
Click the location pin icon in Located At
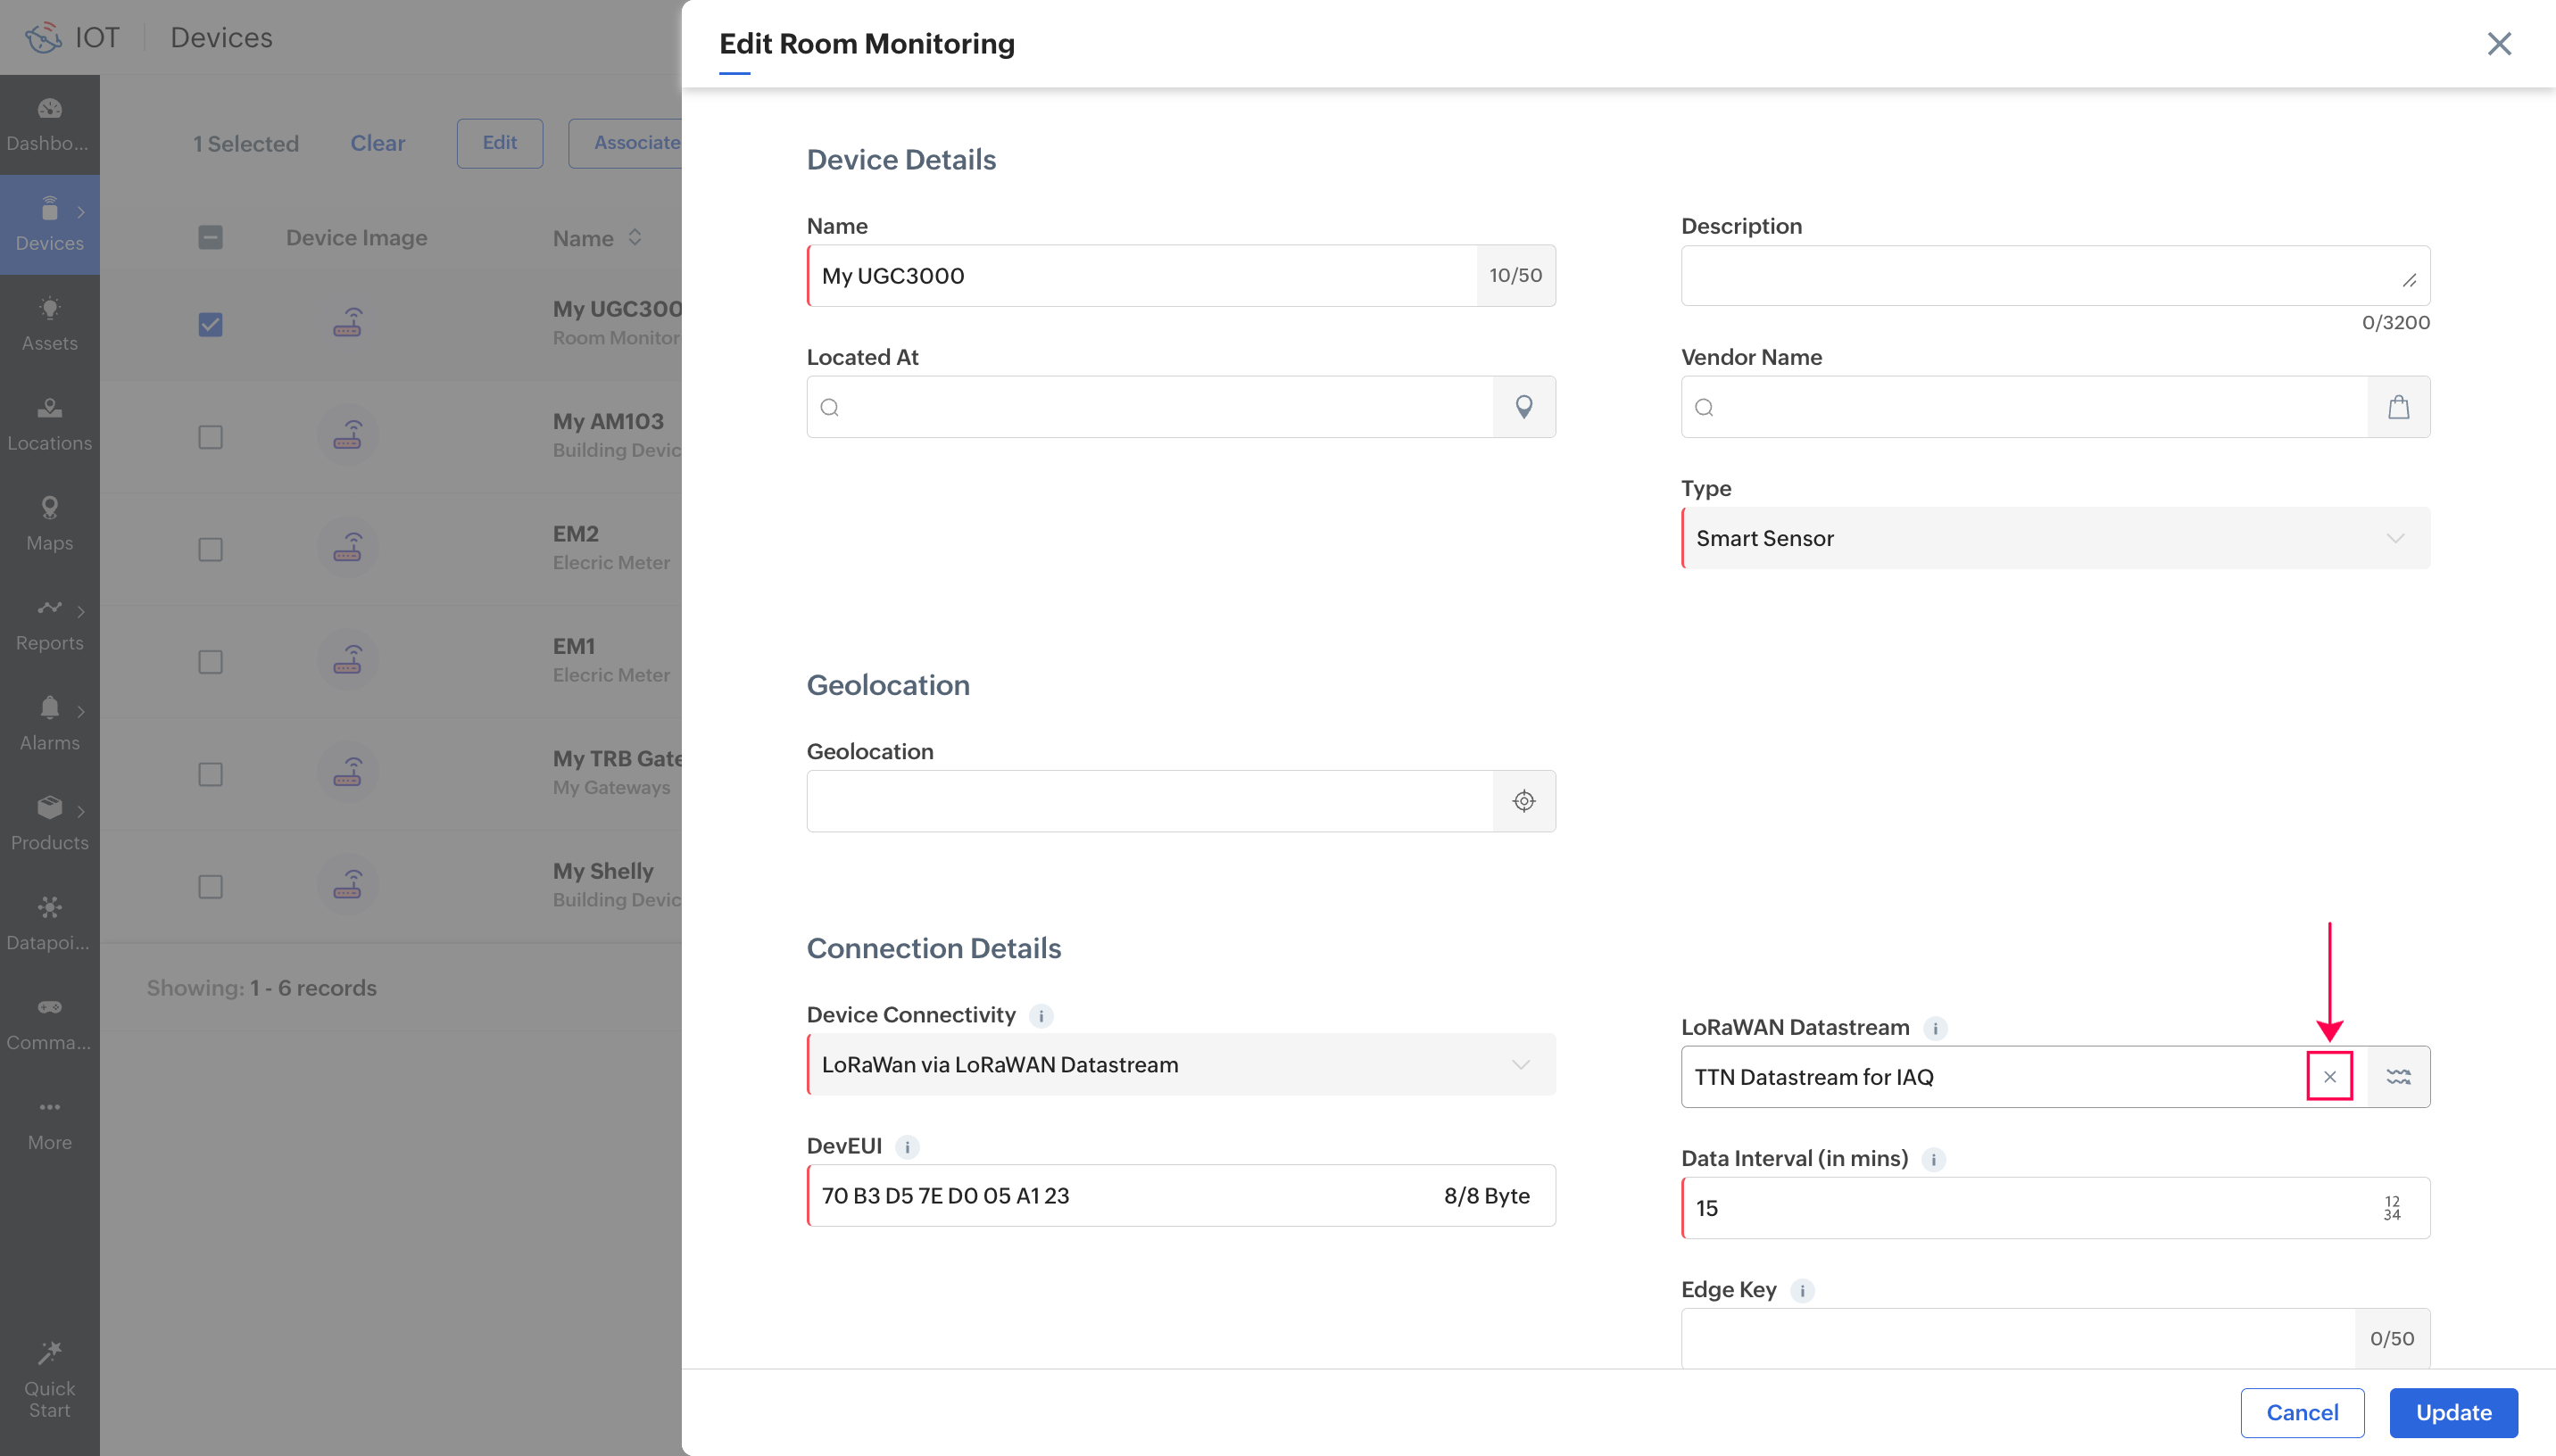point(1523,407)
